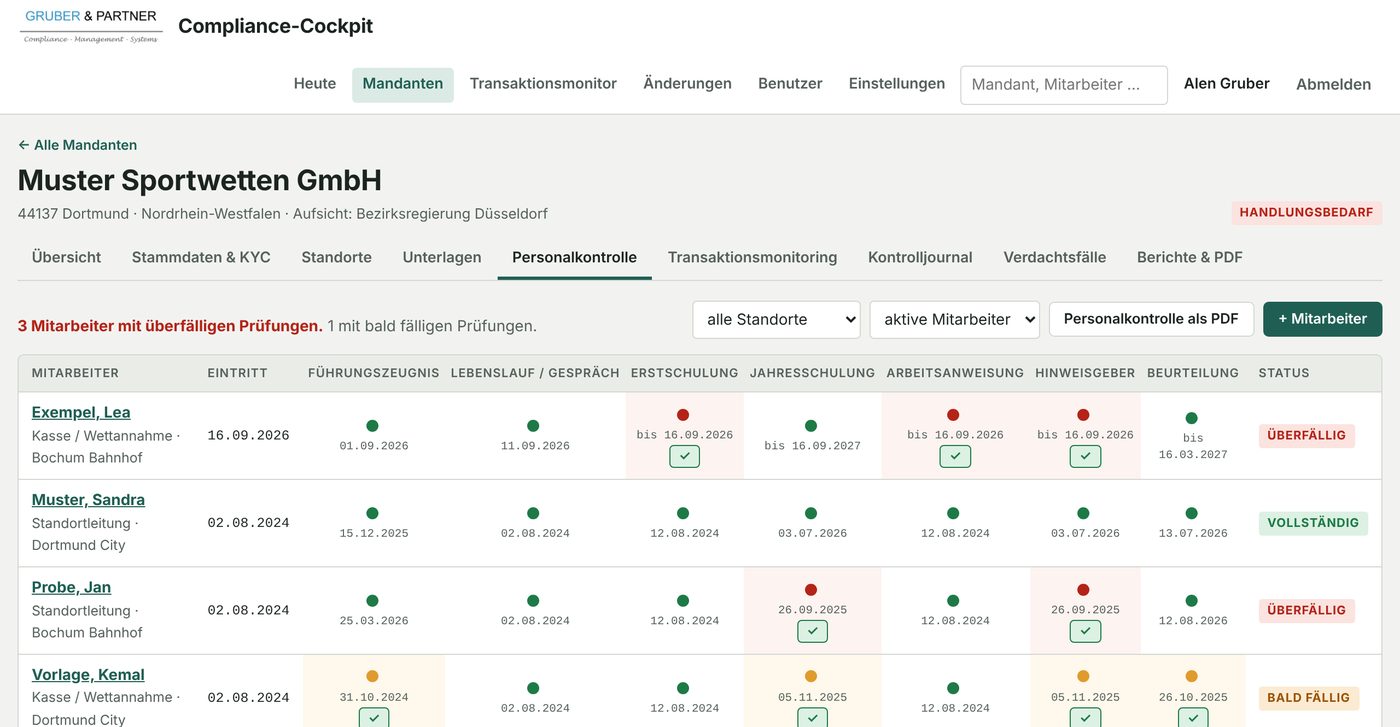Open Einstellungen in the top navigation
Image resolution: width=1400 pixels, height=727 pixels.
click(897, 84)
